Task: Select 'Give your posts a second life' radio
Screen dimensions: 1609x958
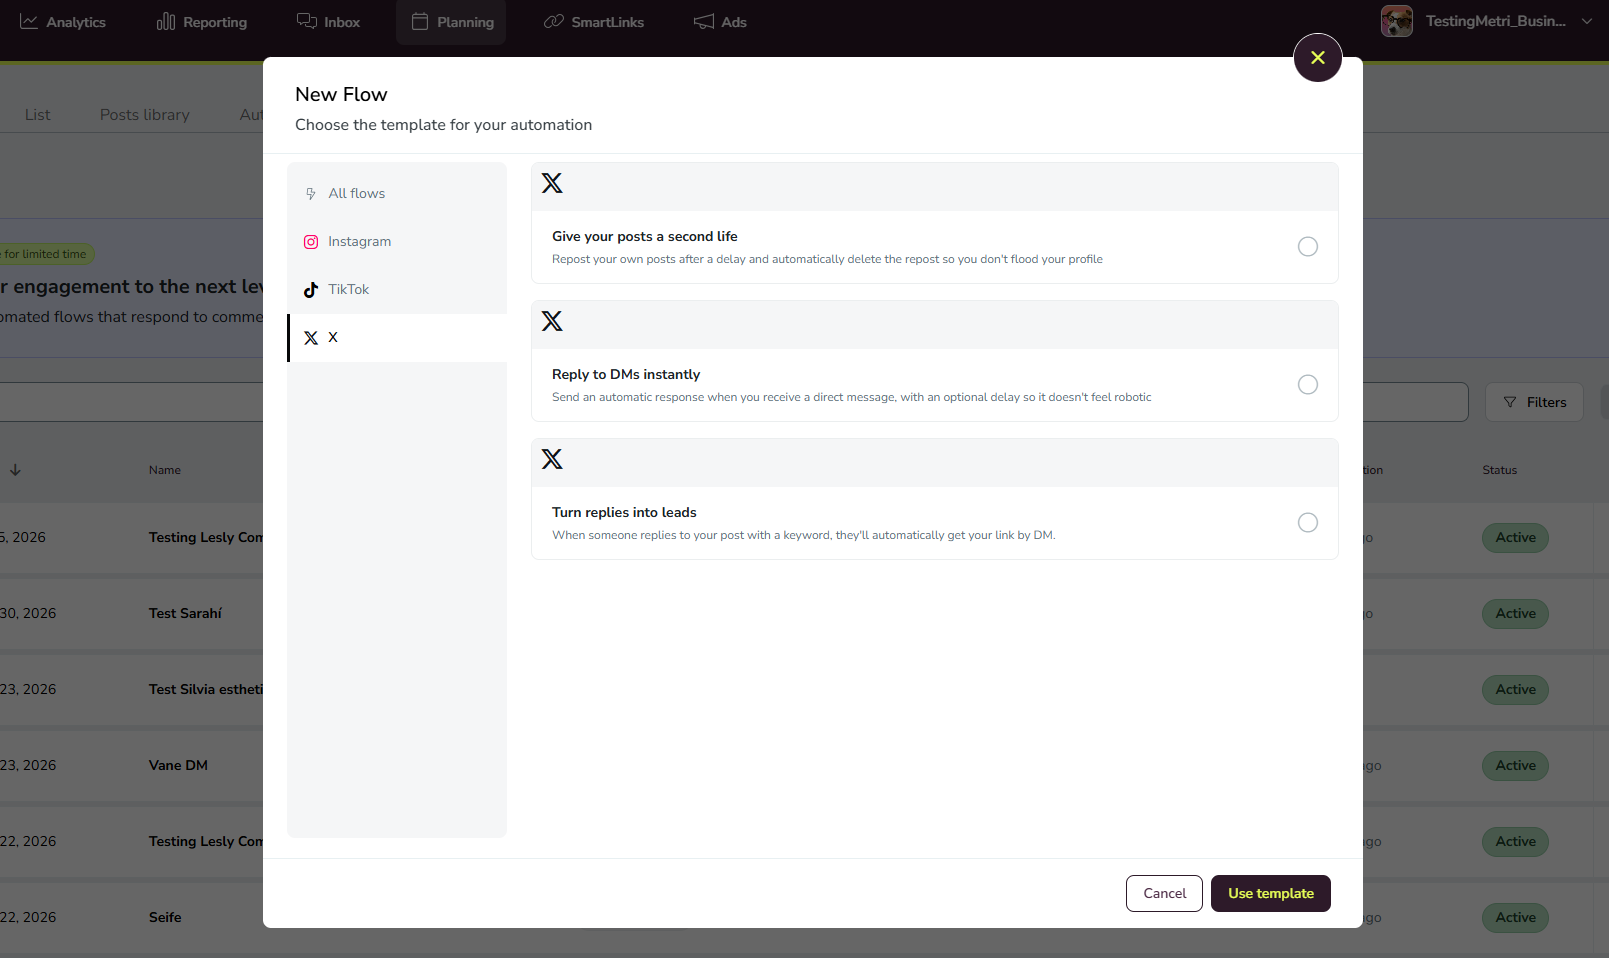Action: tap(1307, 247)
